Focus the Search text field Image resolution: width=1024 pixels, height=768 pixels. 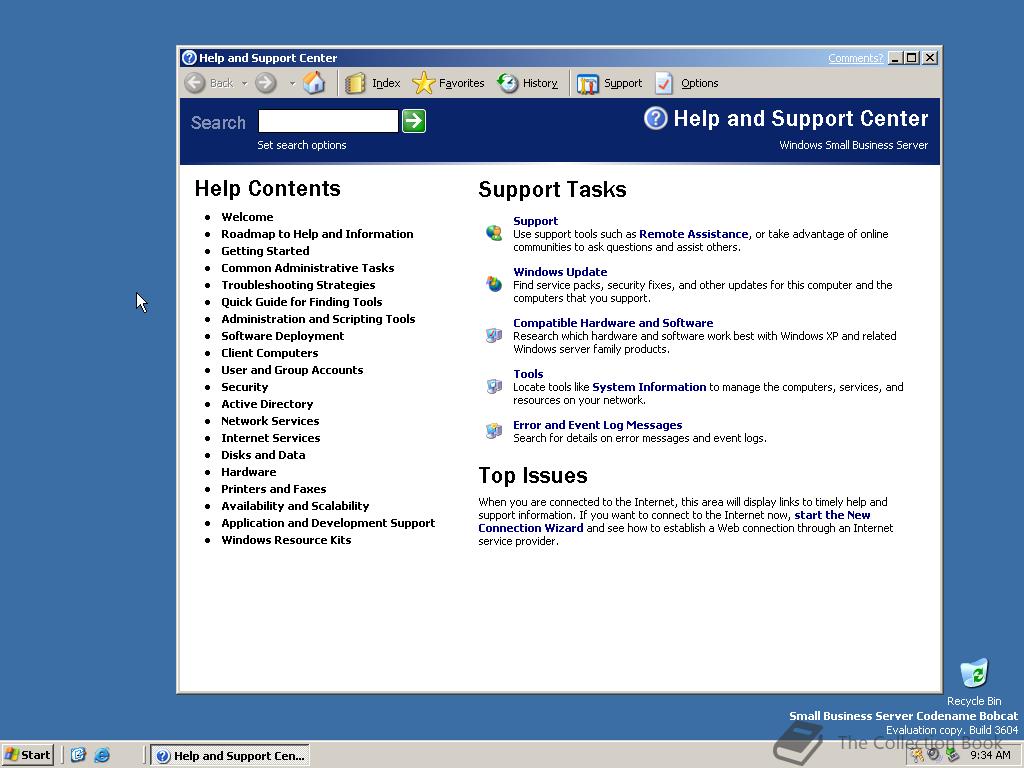(328, 121)
